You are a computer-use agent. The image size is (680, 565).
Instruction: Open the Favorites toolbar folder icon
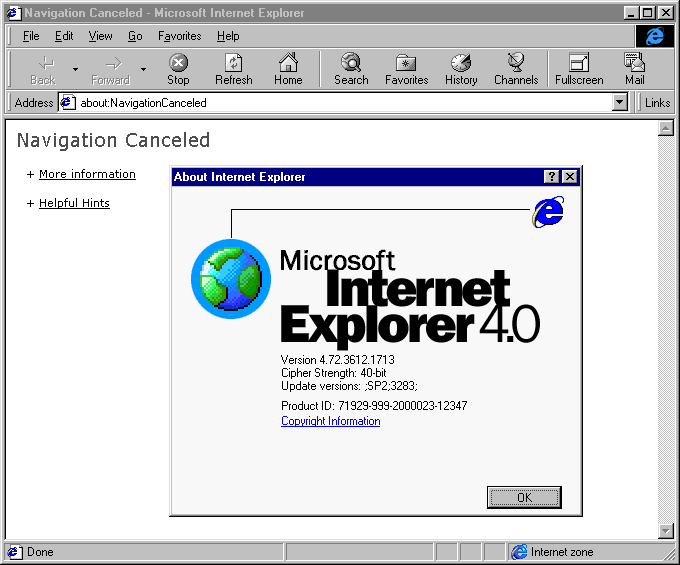(x=406, y=63)
